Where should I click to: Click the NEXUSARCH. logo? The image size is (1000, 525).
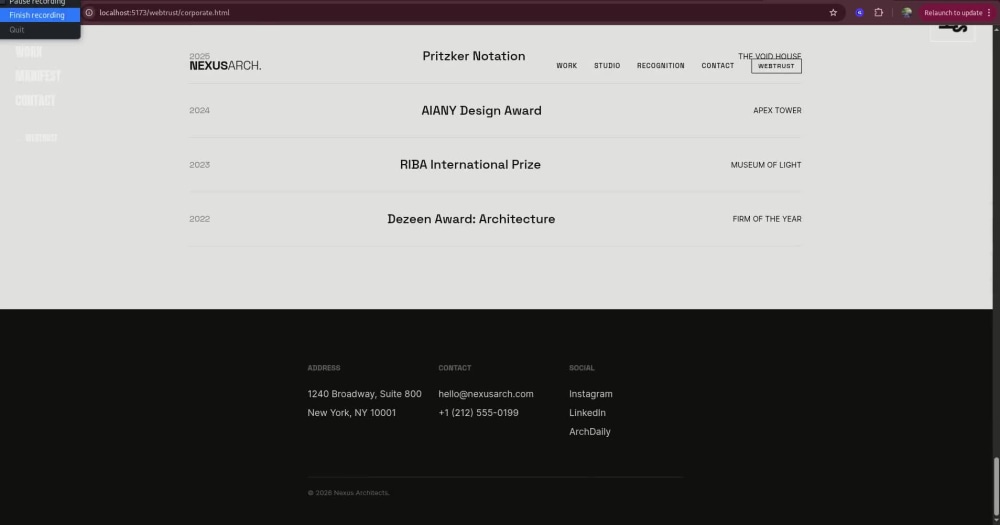(x=225, y=66)
